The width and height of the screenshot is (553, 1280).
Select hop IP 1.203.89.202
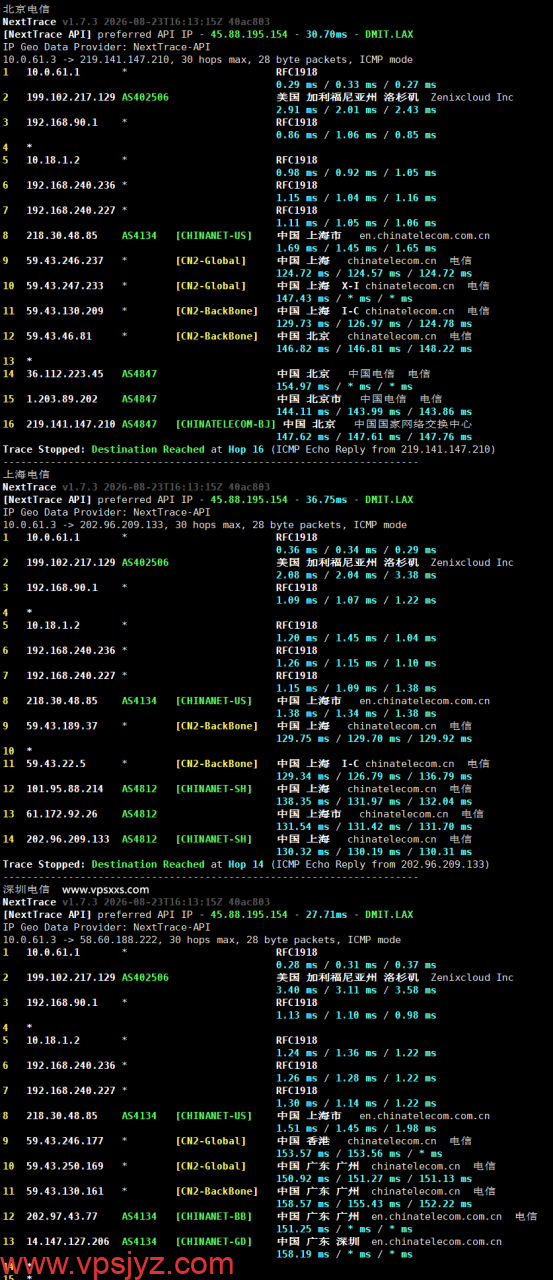(62, 399)
